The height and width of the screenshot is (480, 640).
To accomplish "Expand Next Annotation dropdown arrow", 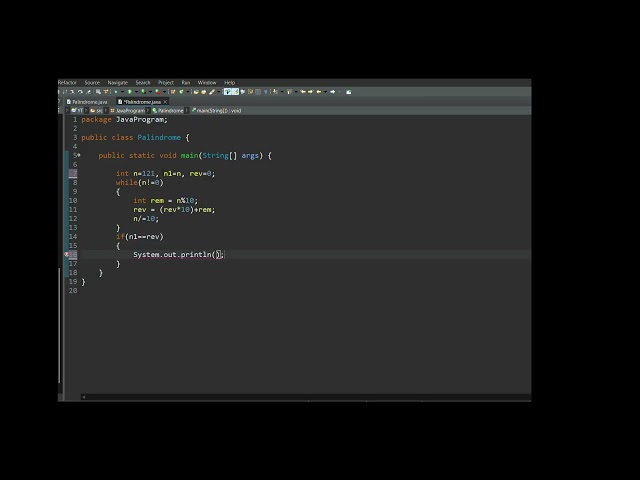I will [x=282, y=92].
